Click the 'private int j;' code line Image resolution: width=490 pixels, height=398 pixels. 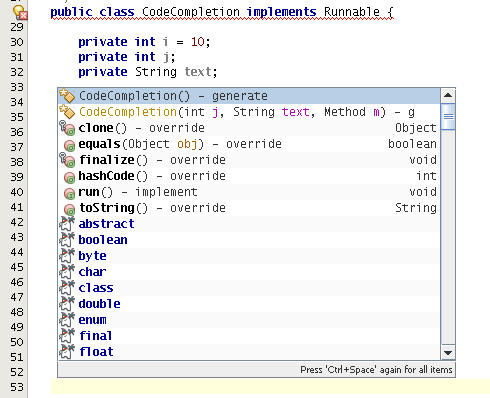tap(127, 57)
